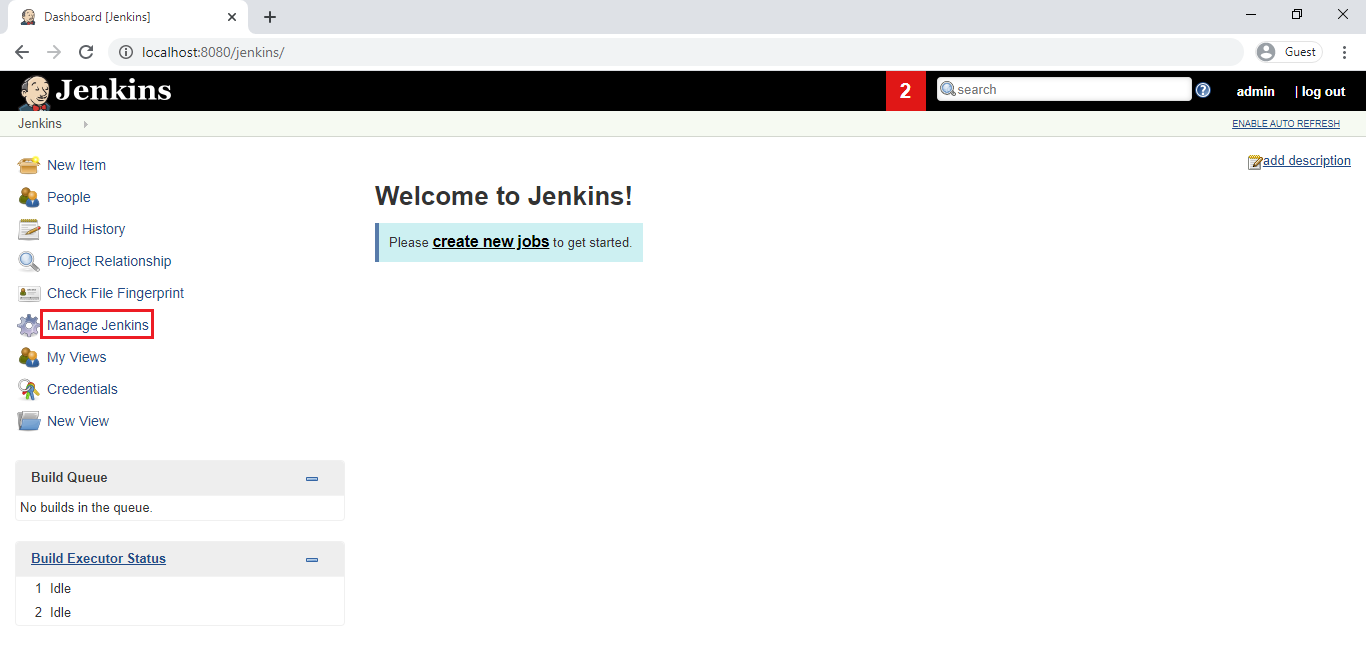Click the add description link
The image size is (1366, 647).
pyautogui.click(x=1307, y=161)
